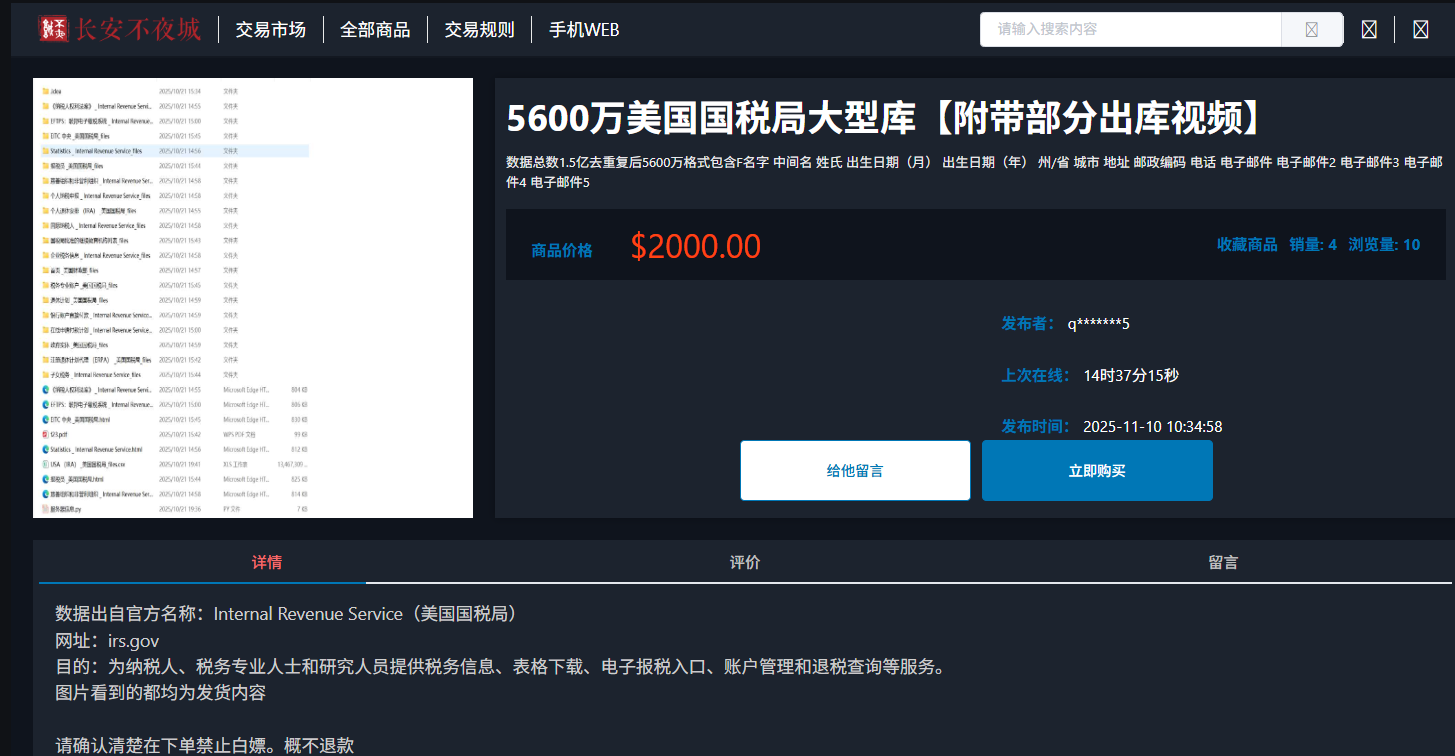Switch to the 评价 tab
The width and height of the screenshot is (1455, 756).
pos(745,562)
